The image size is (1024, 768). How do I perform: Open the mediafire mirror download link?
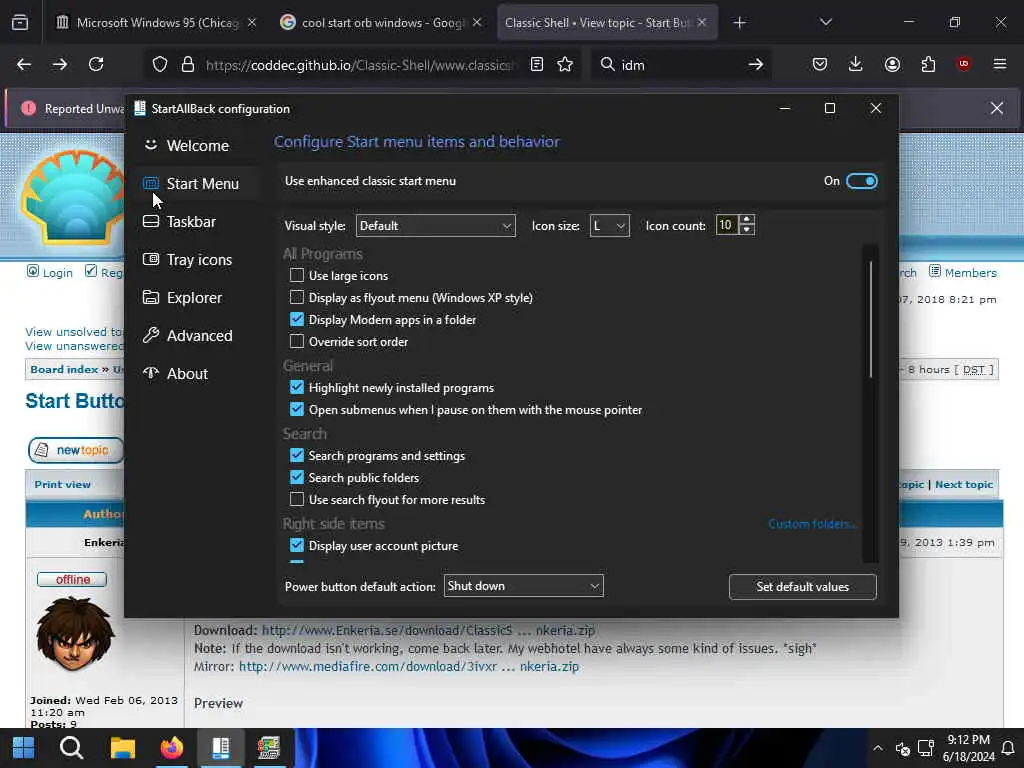pyautogui.click(x=409, y=666)
